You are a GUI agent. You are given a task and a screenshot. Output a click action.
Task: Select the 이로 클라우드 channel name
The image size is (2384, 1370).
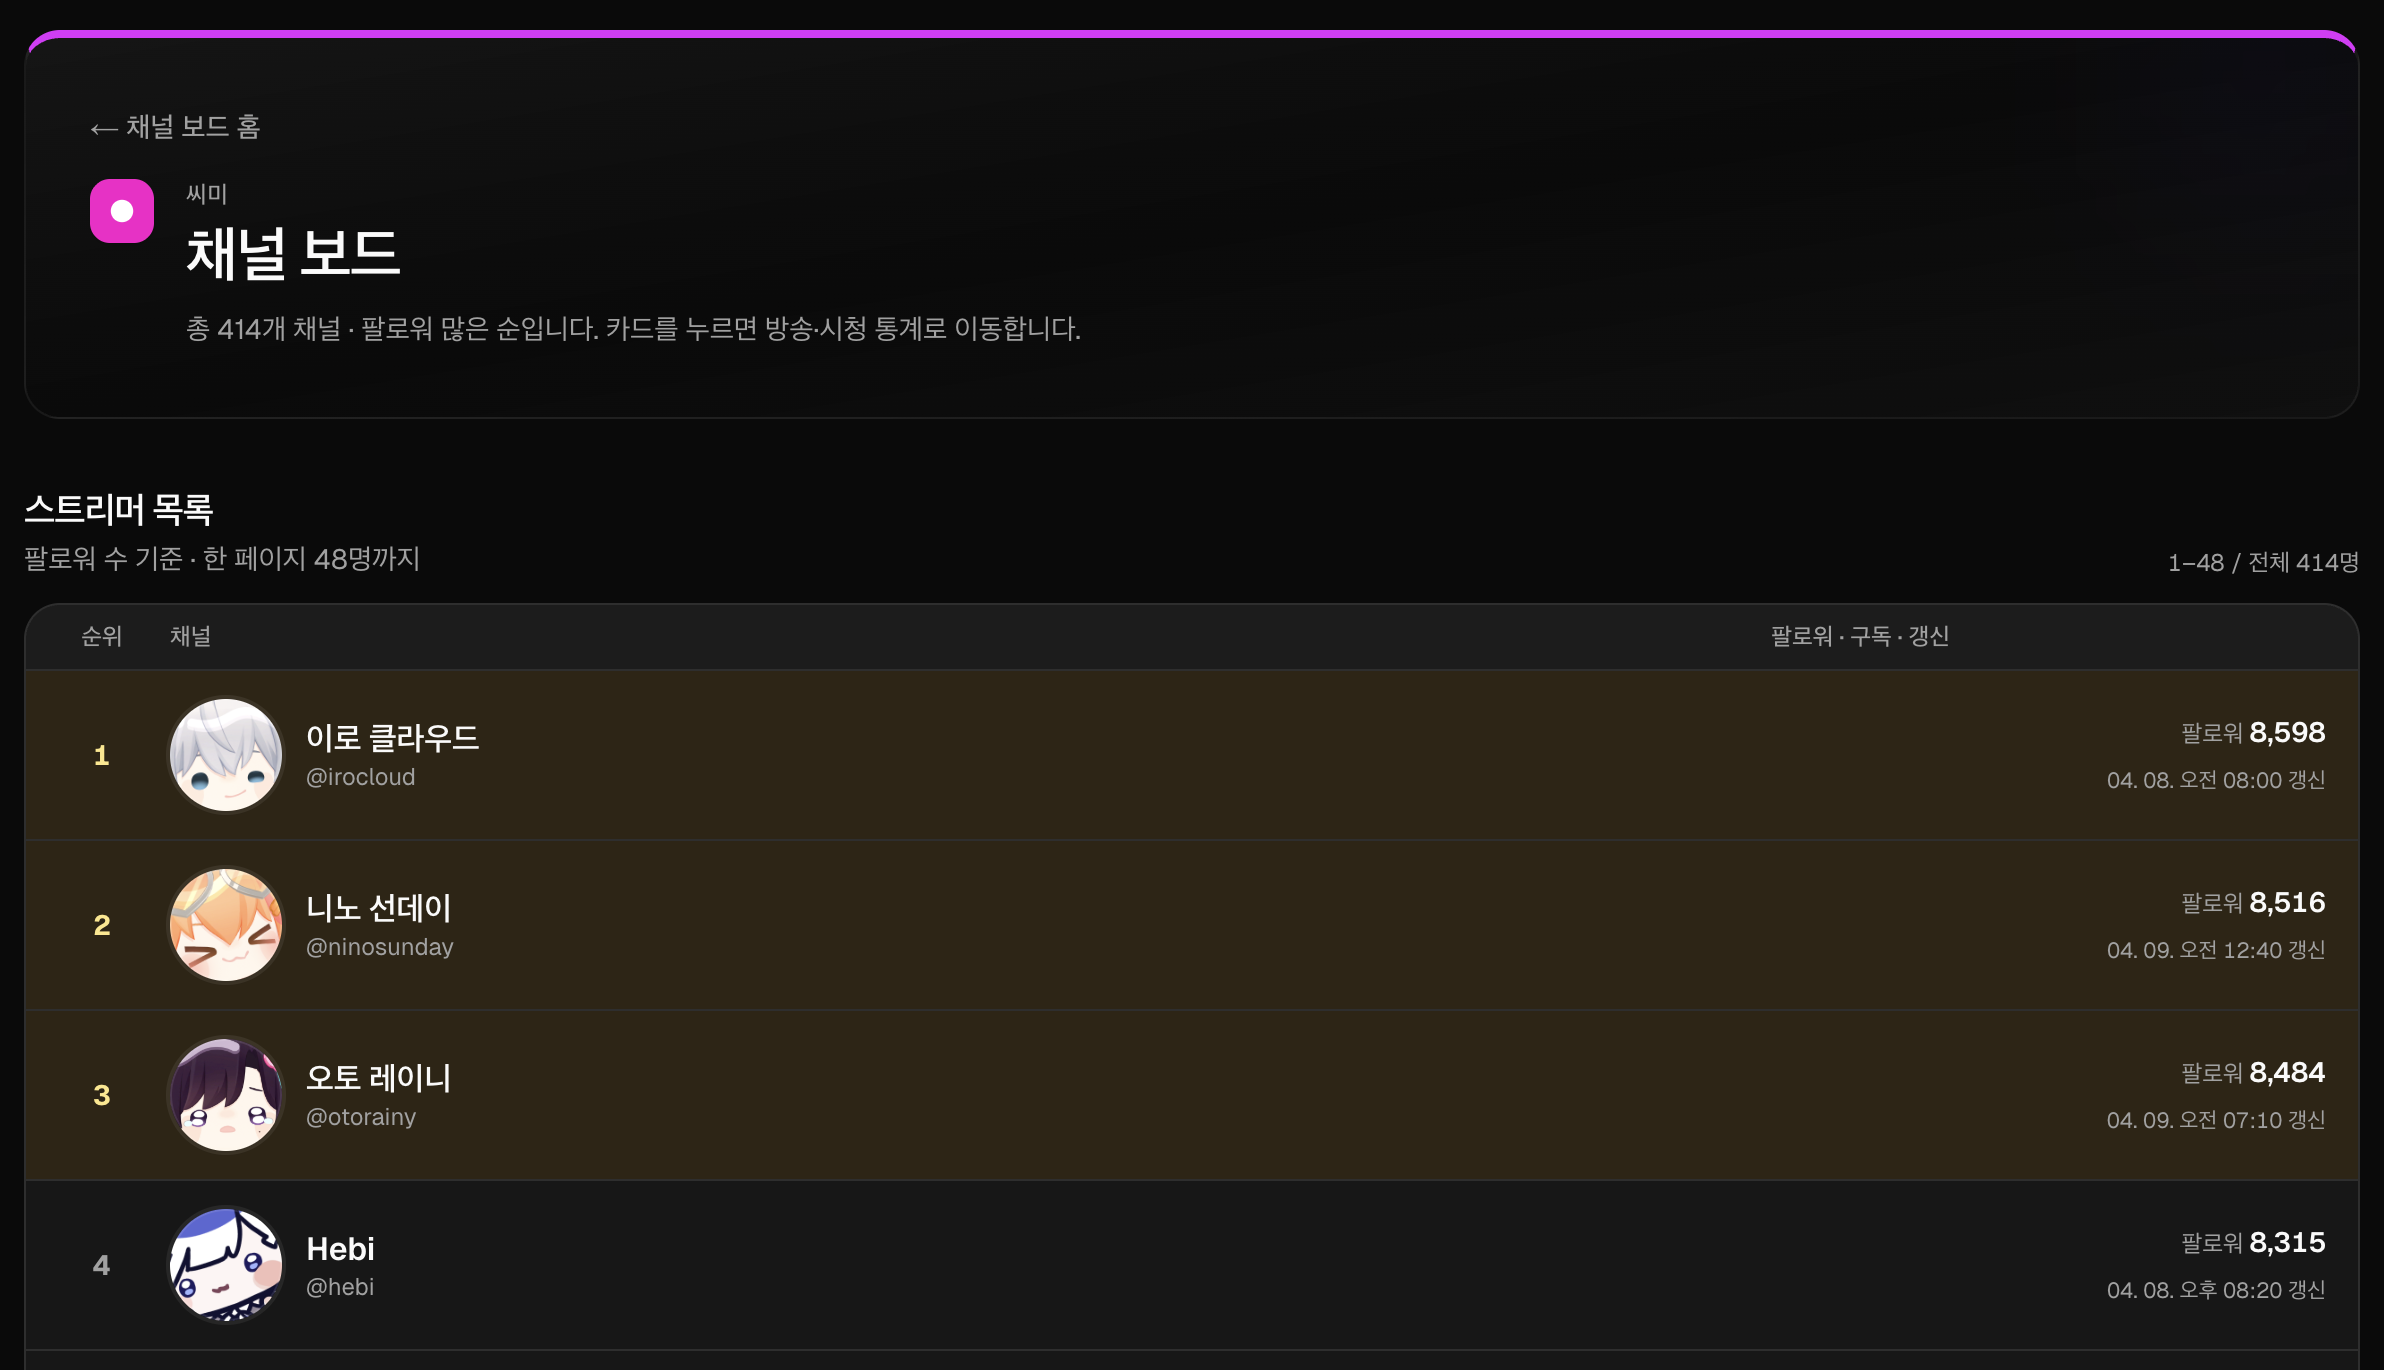click(x=392, y=738)
